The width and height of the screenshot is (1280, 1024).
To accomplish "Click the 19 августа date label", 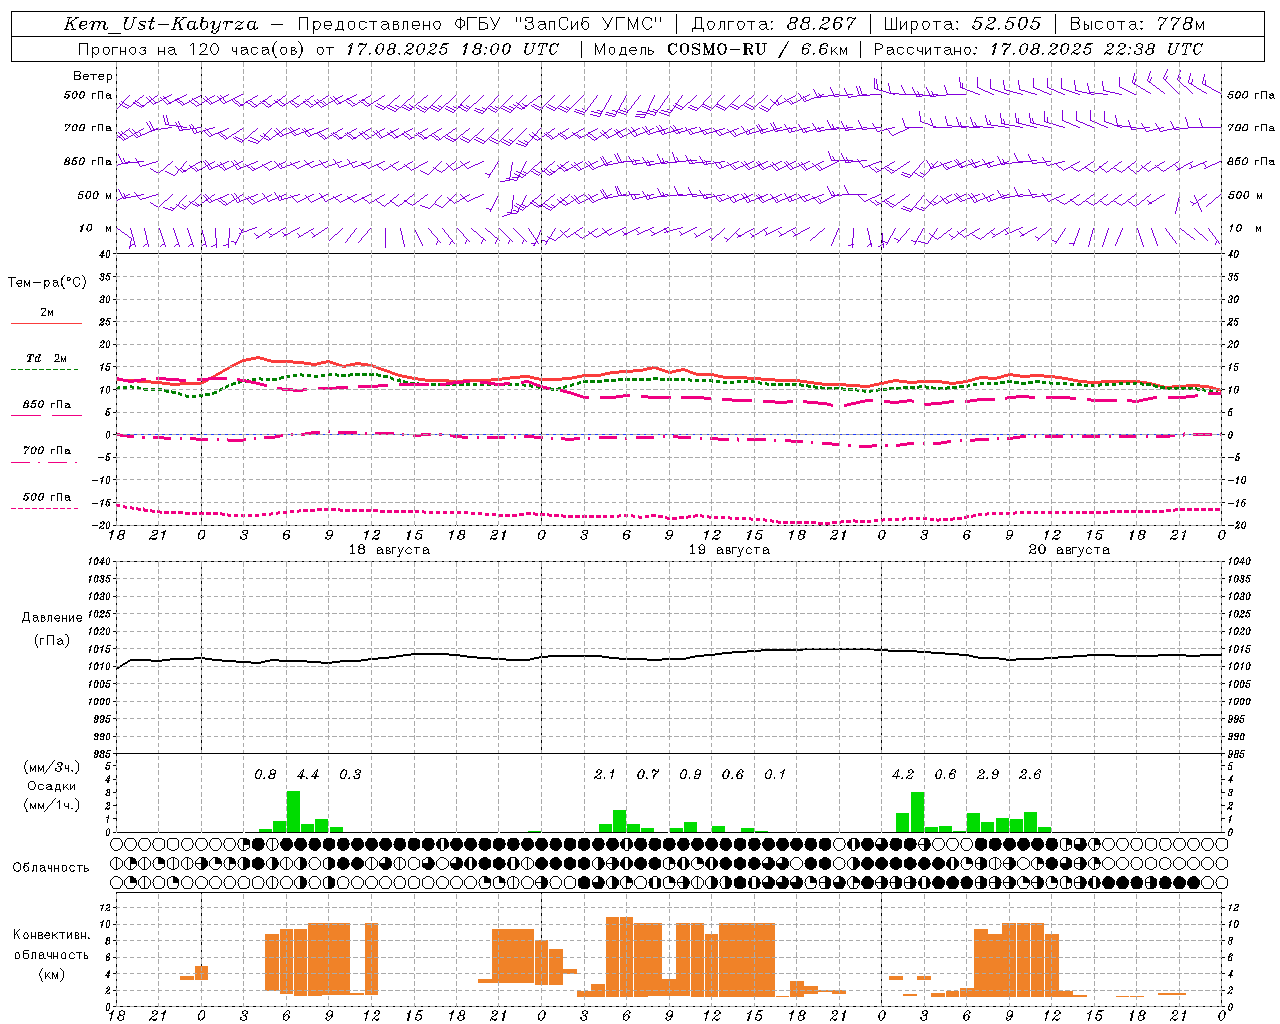I will point(729,550).
